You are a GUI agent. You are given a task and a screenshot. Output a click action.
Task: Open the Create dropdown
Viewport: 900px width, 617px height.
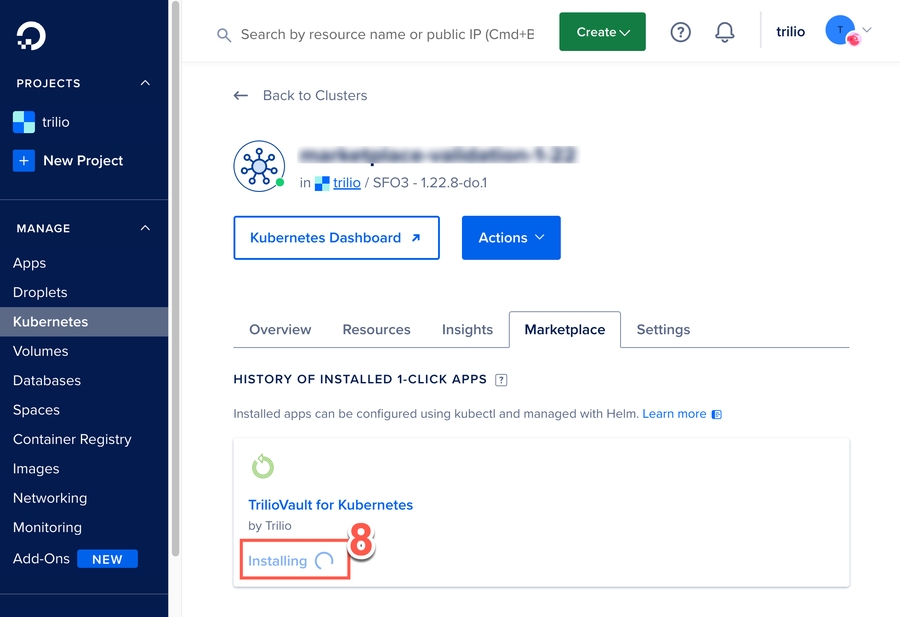(x=602, y=32)
